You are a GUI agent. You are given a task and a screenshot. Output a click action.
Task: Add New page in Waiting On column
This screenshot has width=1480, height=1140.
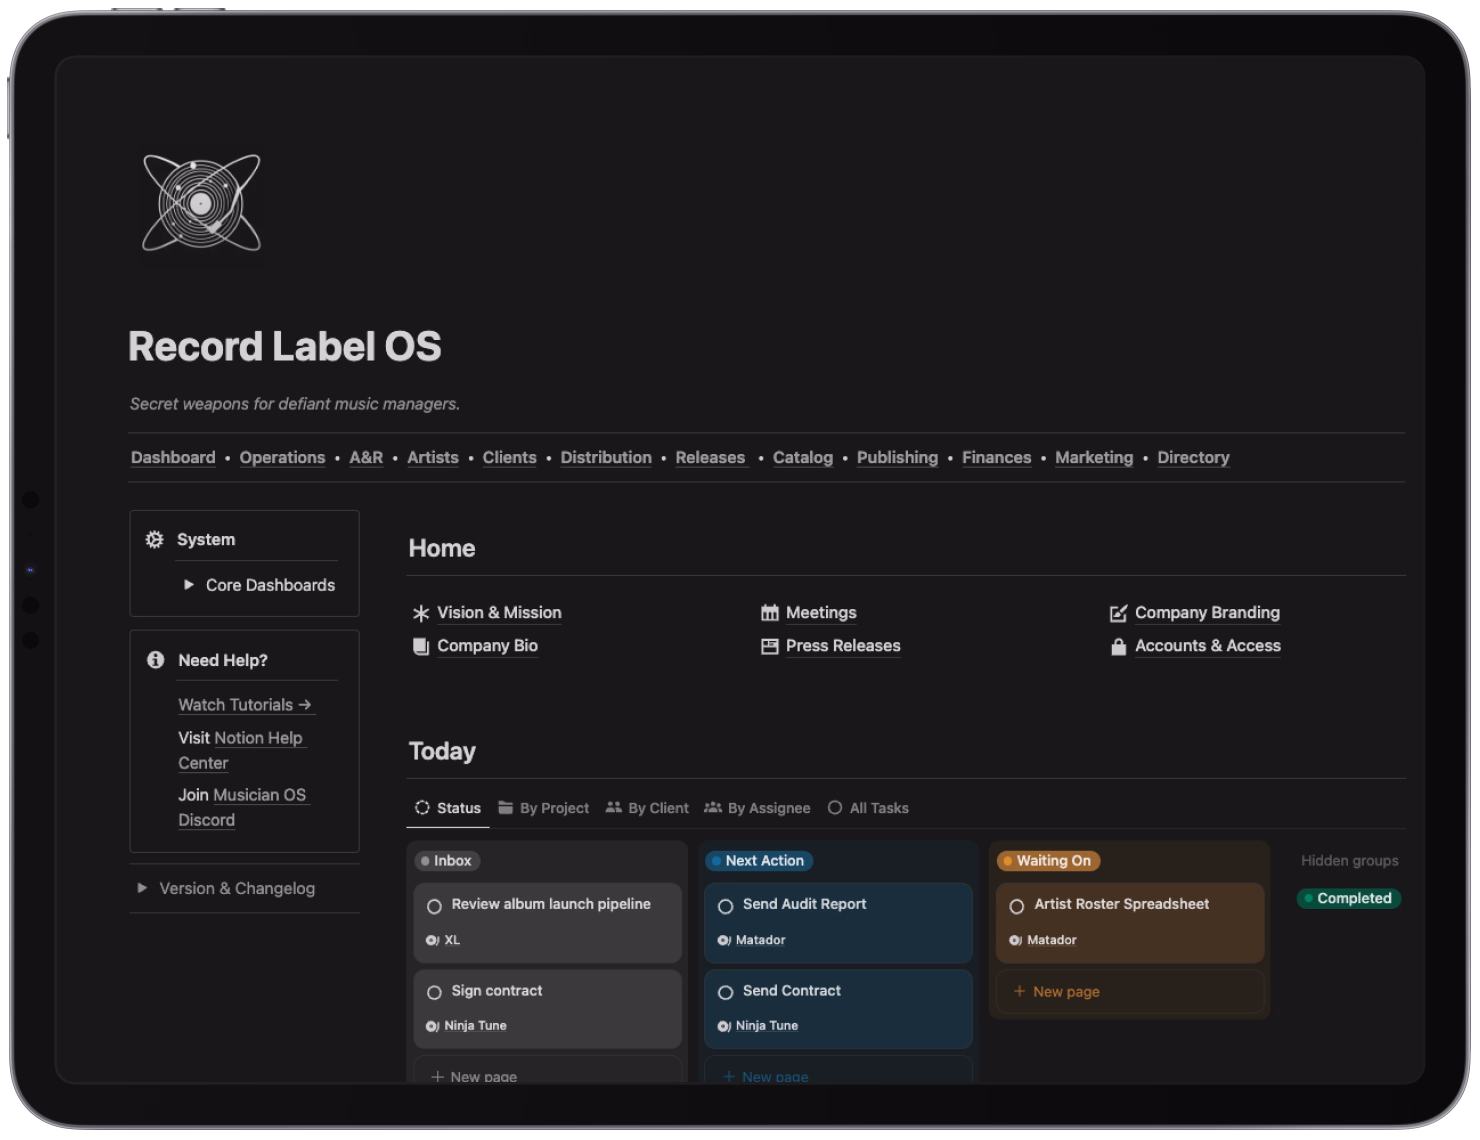coord(1130,991)
